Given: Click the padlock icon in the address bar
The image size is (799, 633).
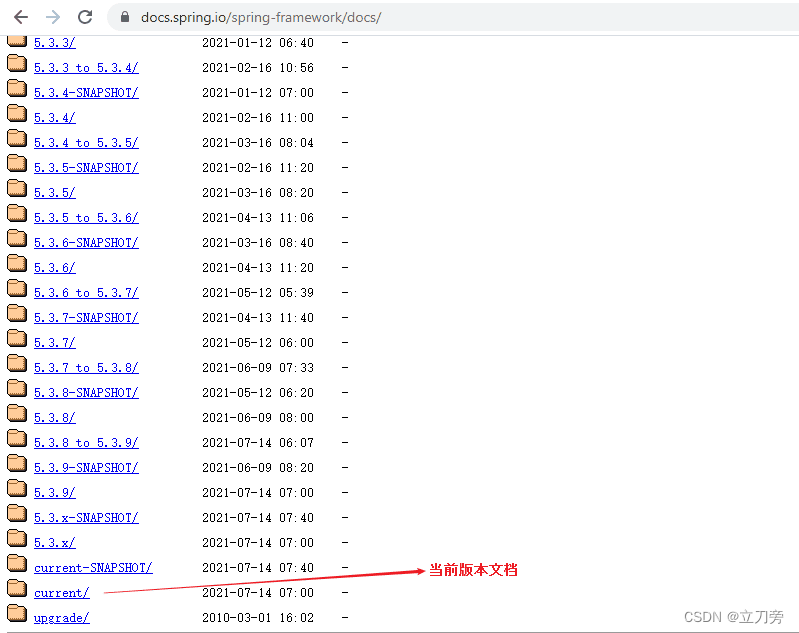Looking at the screenshot, I should tap(124, 17).
